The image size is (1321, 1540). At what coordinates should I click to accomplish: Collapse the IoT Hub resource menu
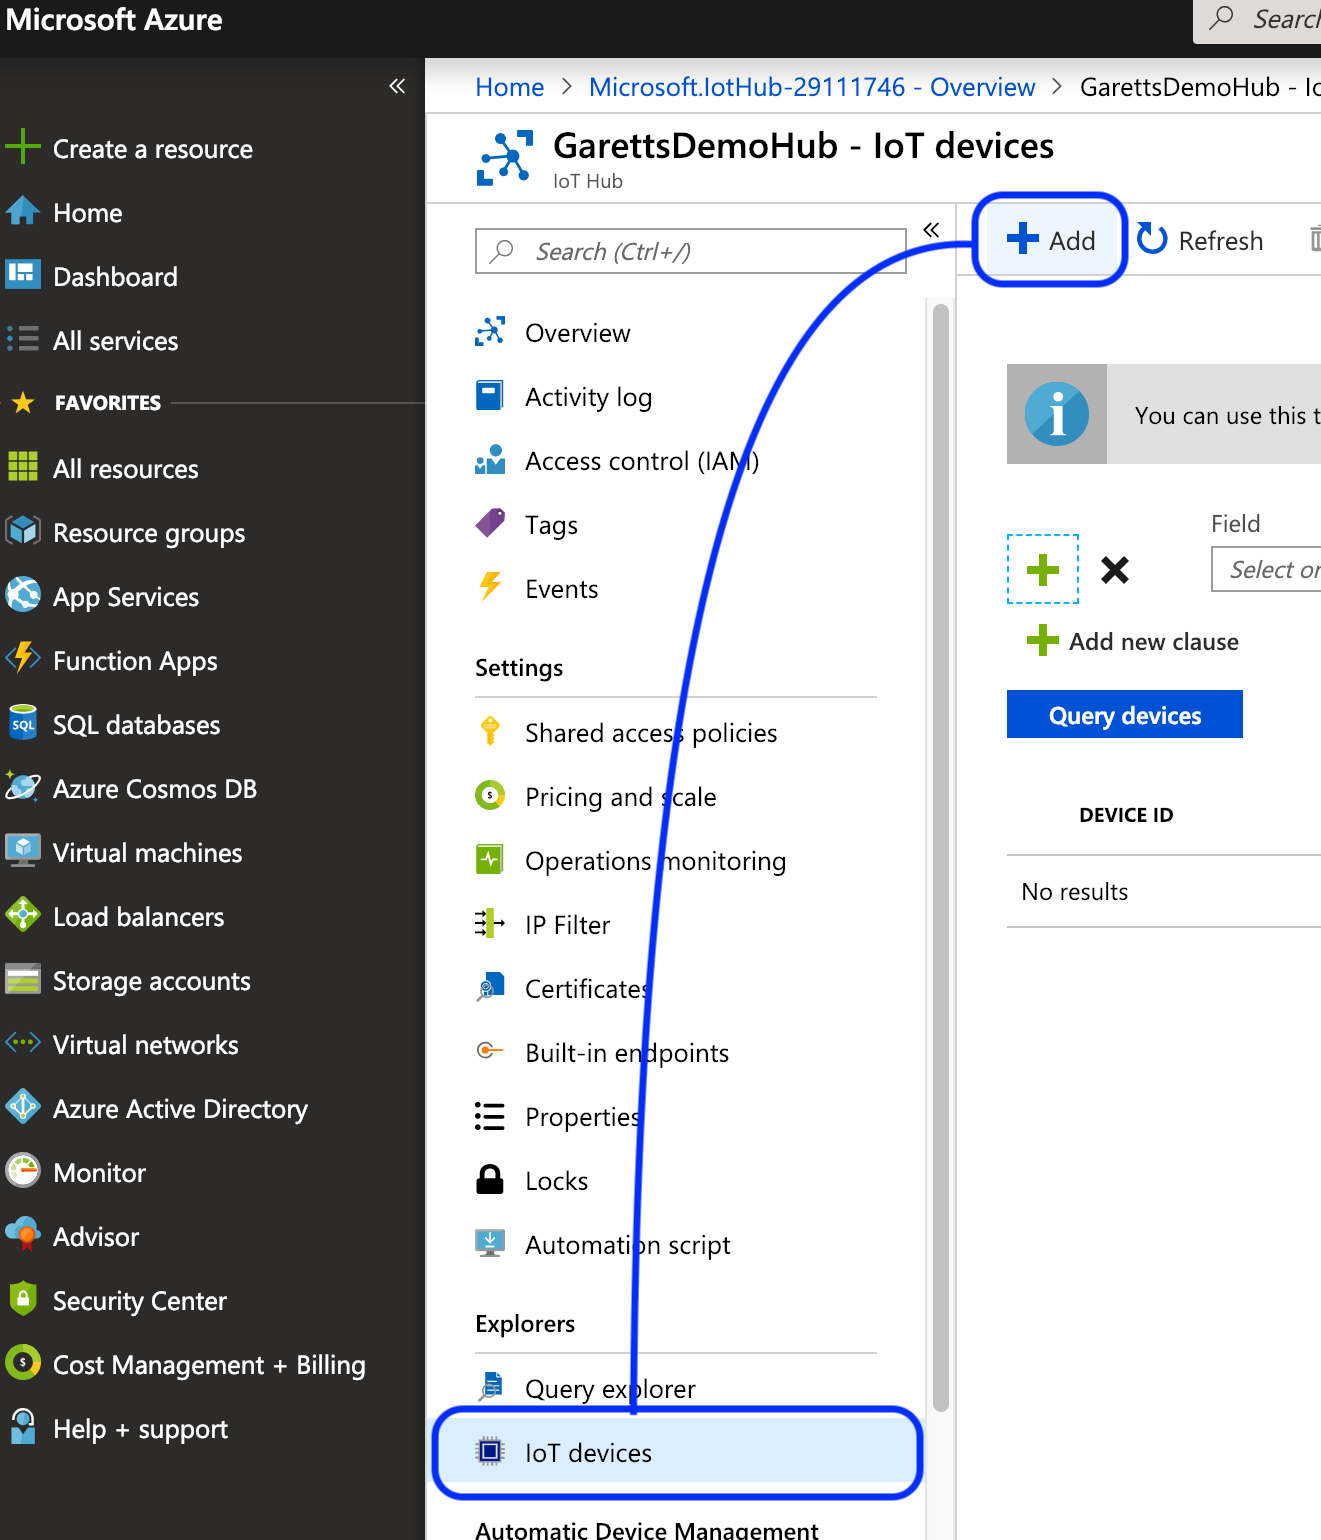click(931, 230)
